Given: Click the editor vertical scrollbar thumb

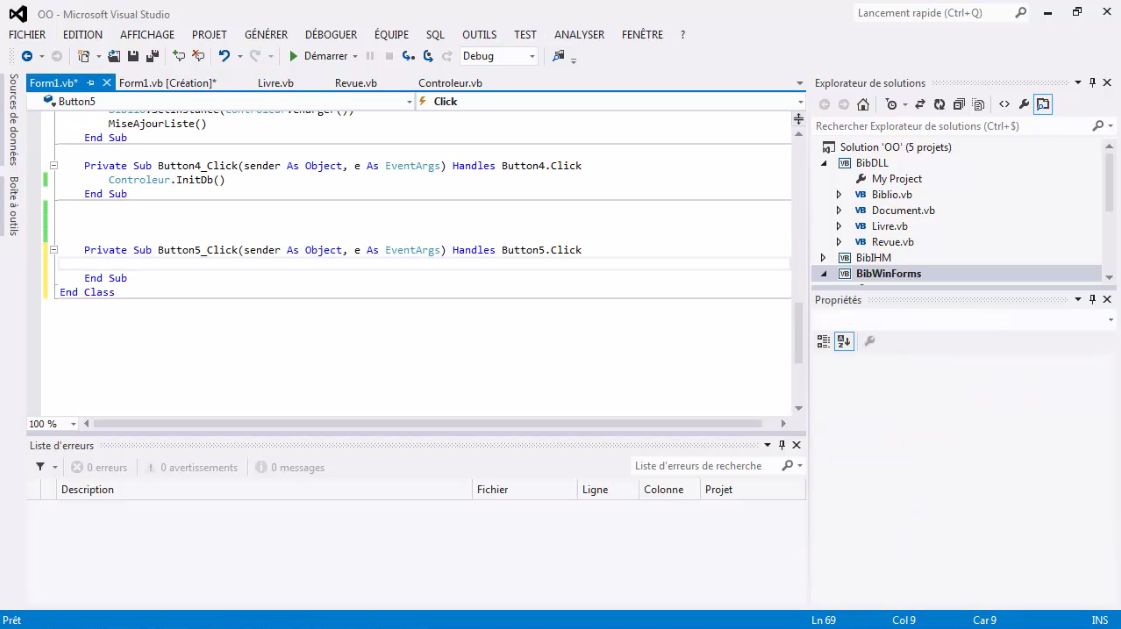Looking at the screenshot, I should (x=799, y=333).
